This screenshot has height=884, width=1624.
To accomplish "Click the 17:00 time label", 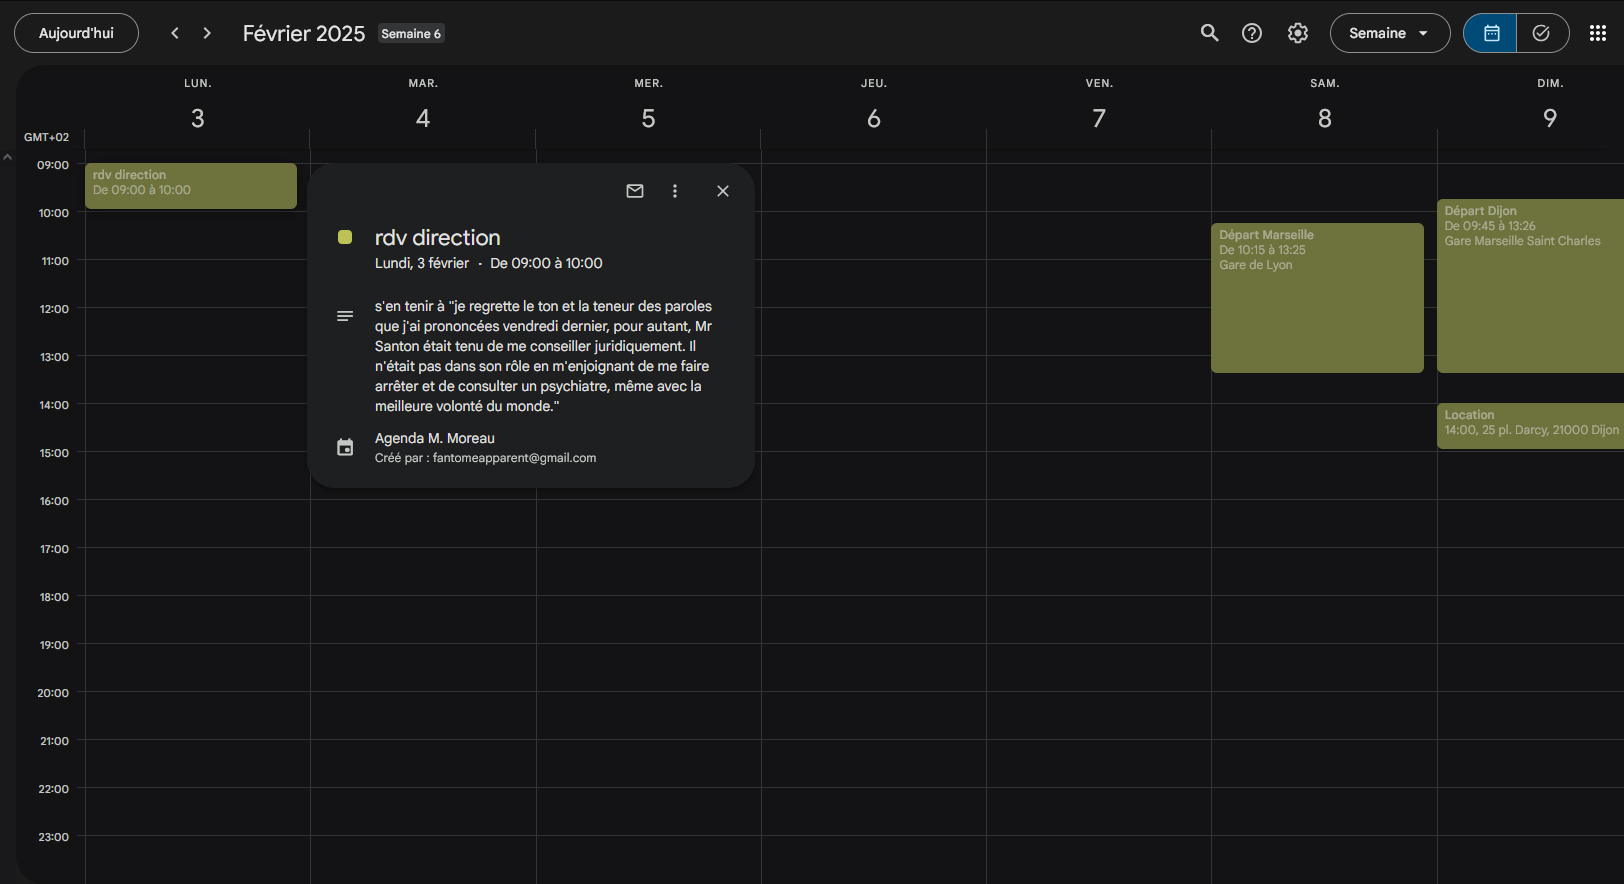I will click(54, 549).
